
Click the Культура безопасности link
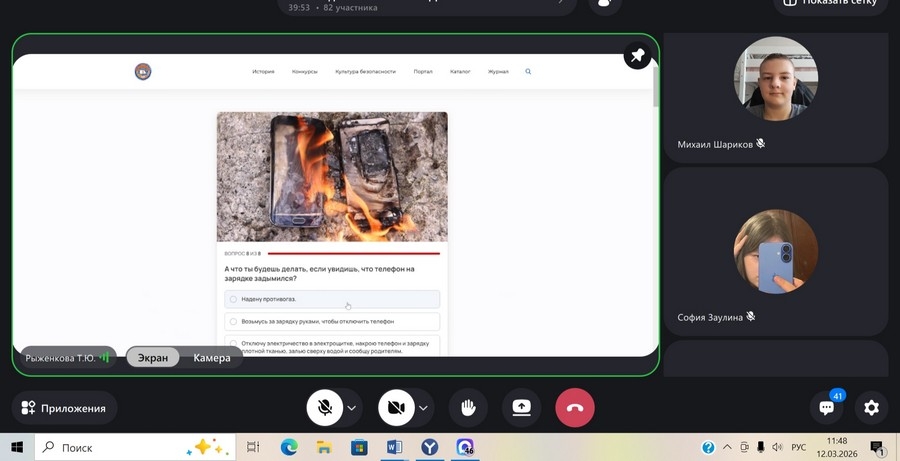[365, 72]
